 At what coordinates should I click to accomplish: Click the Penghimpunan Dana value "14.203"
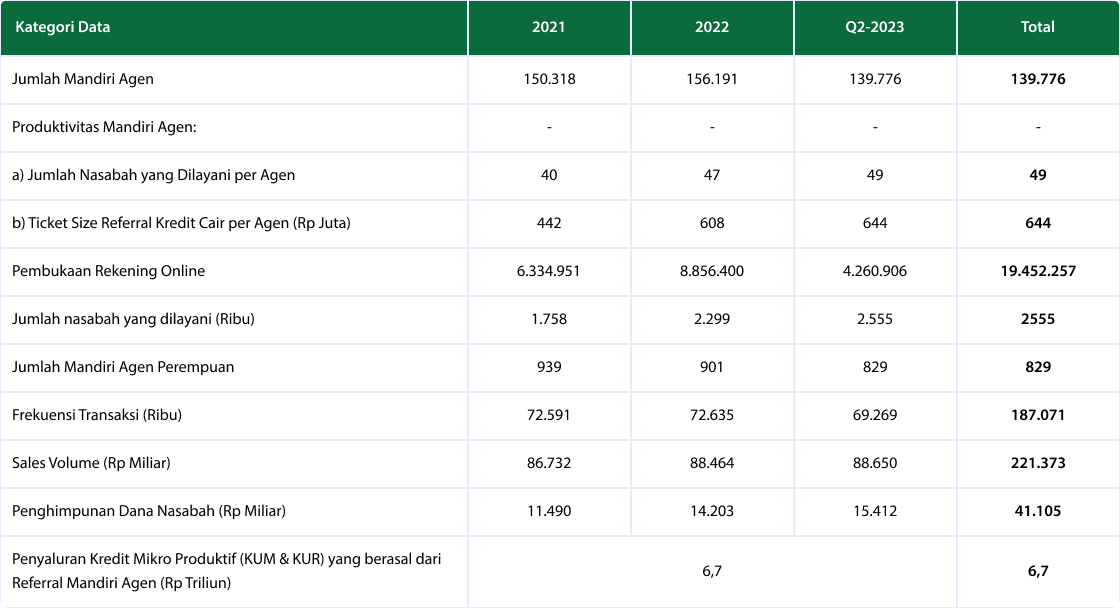point(712,511)
